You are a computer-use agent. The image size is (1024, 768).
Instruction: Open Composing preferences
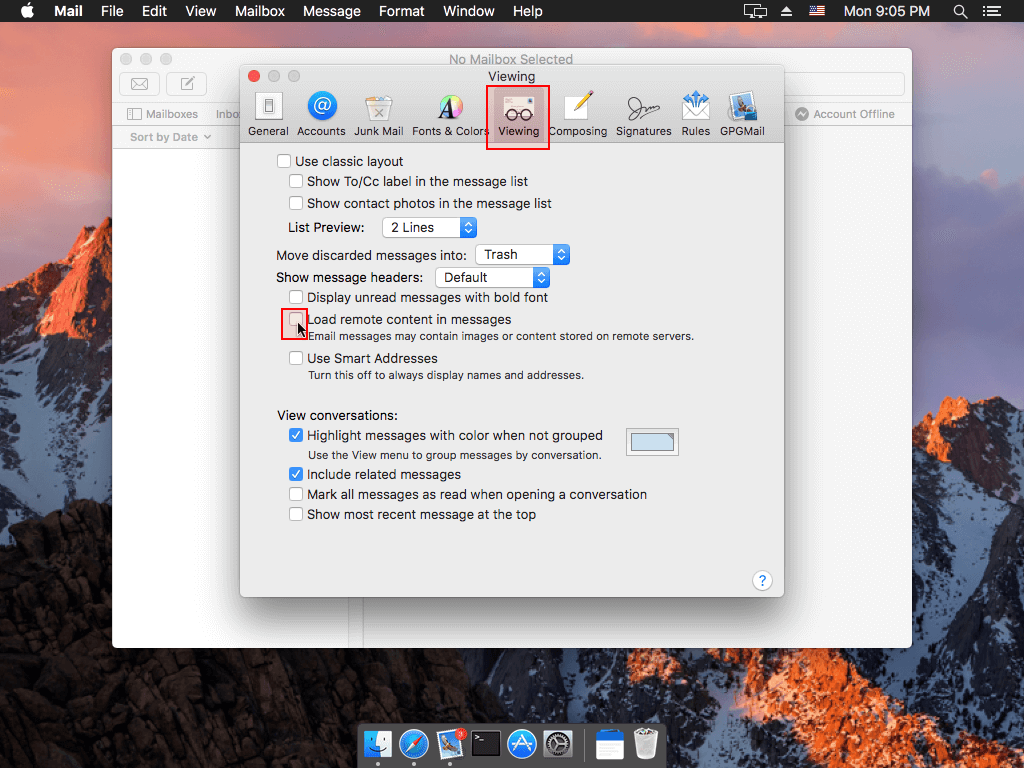tap(577, 114)
